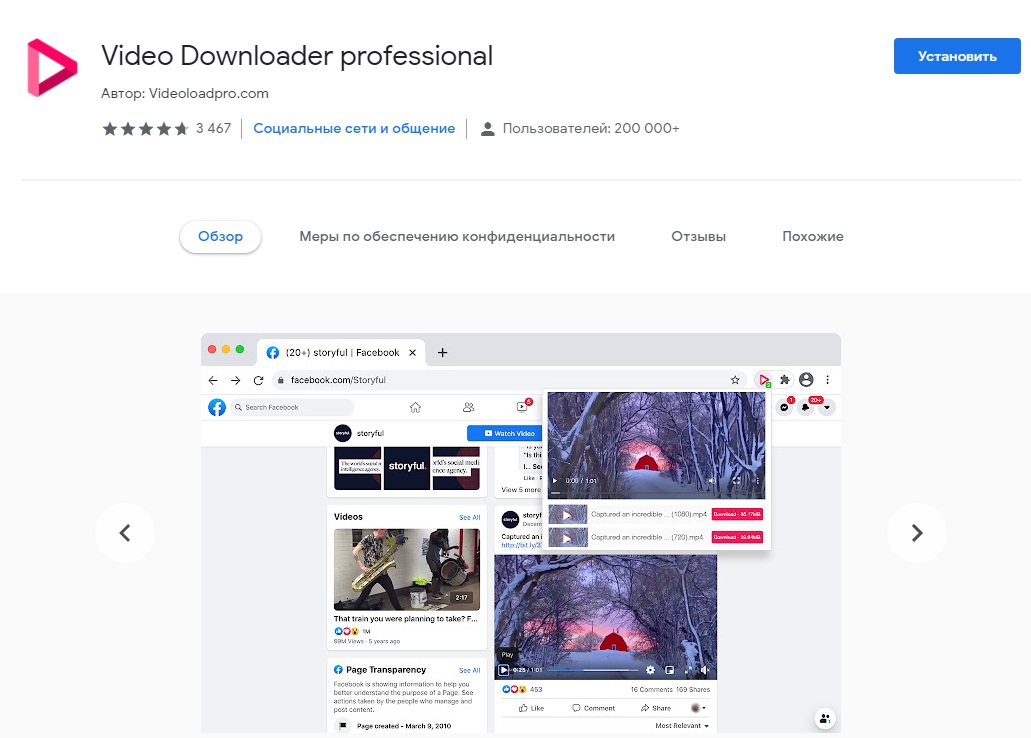Open the Facebook notifications bell
1031x738 pixels.
click(805, 408)
